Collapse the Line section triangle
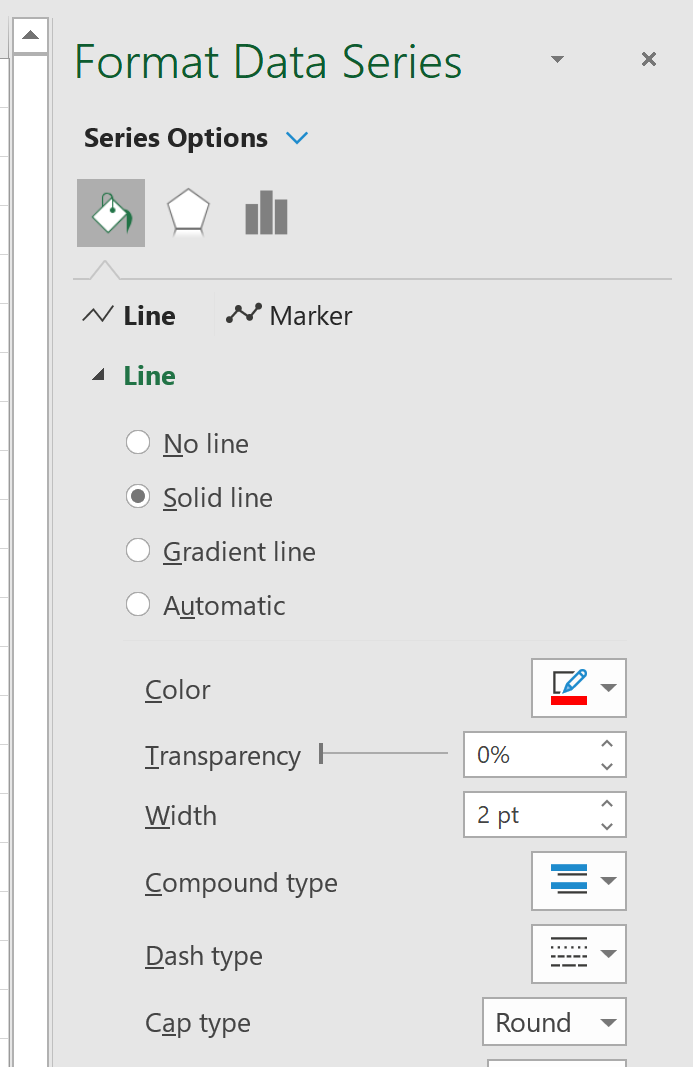Image resolution: width=693 pixels, height=1067 pixels. (98, 374)
